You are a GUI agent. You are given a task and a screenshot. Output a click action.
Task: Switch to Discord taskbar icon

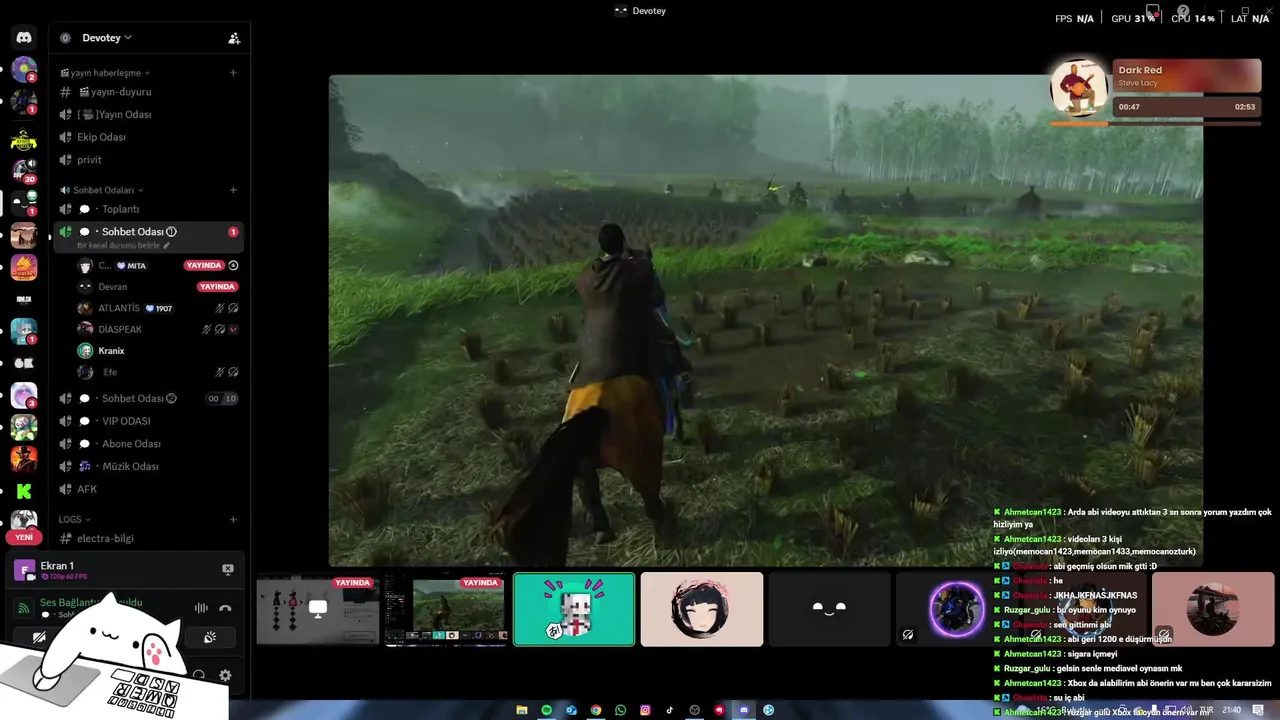click(744, 710)
